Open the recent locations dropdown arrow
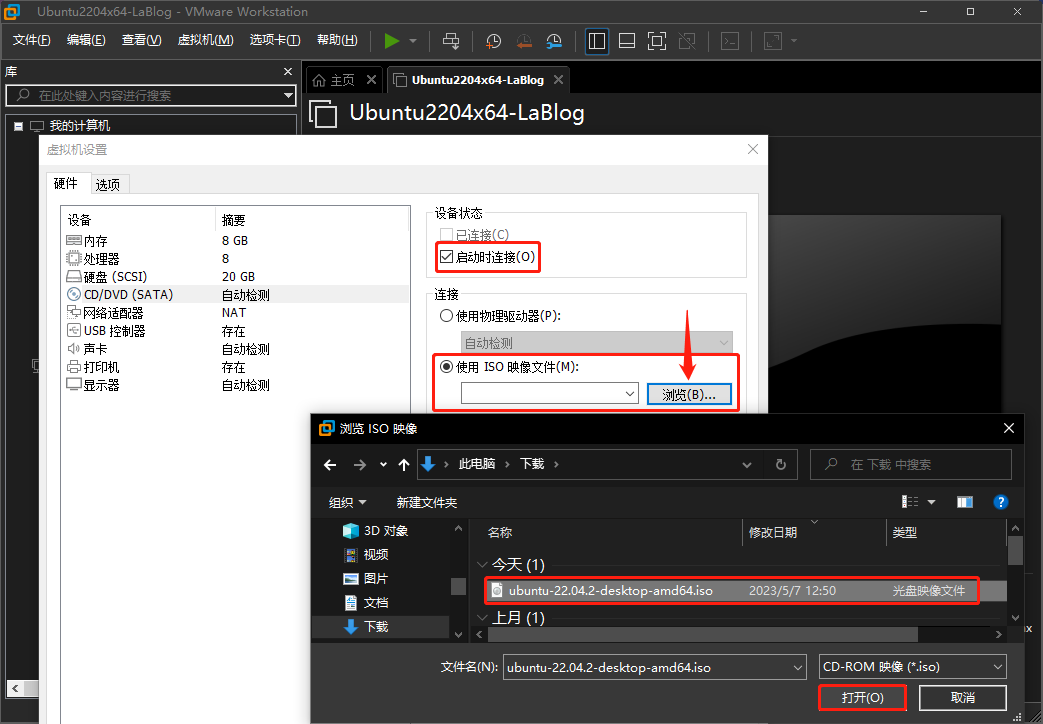This screenshot has width=1043, height=724. tap(383, 464)
